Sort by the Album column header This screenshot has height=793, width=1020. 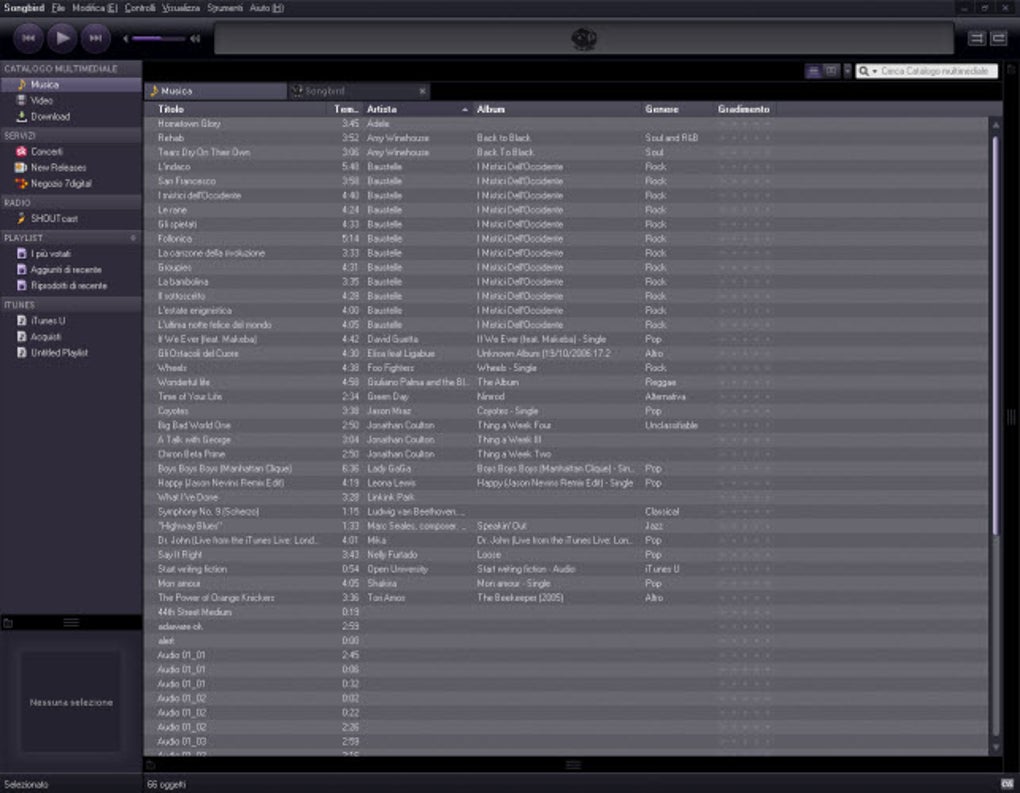click(x=556, y=109)
